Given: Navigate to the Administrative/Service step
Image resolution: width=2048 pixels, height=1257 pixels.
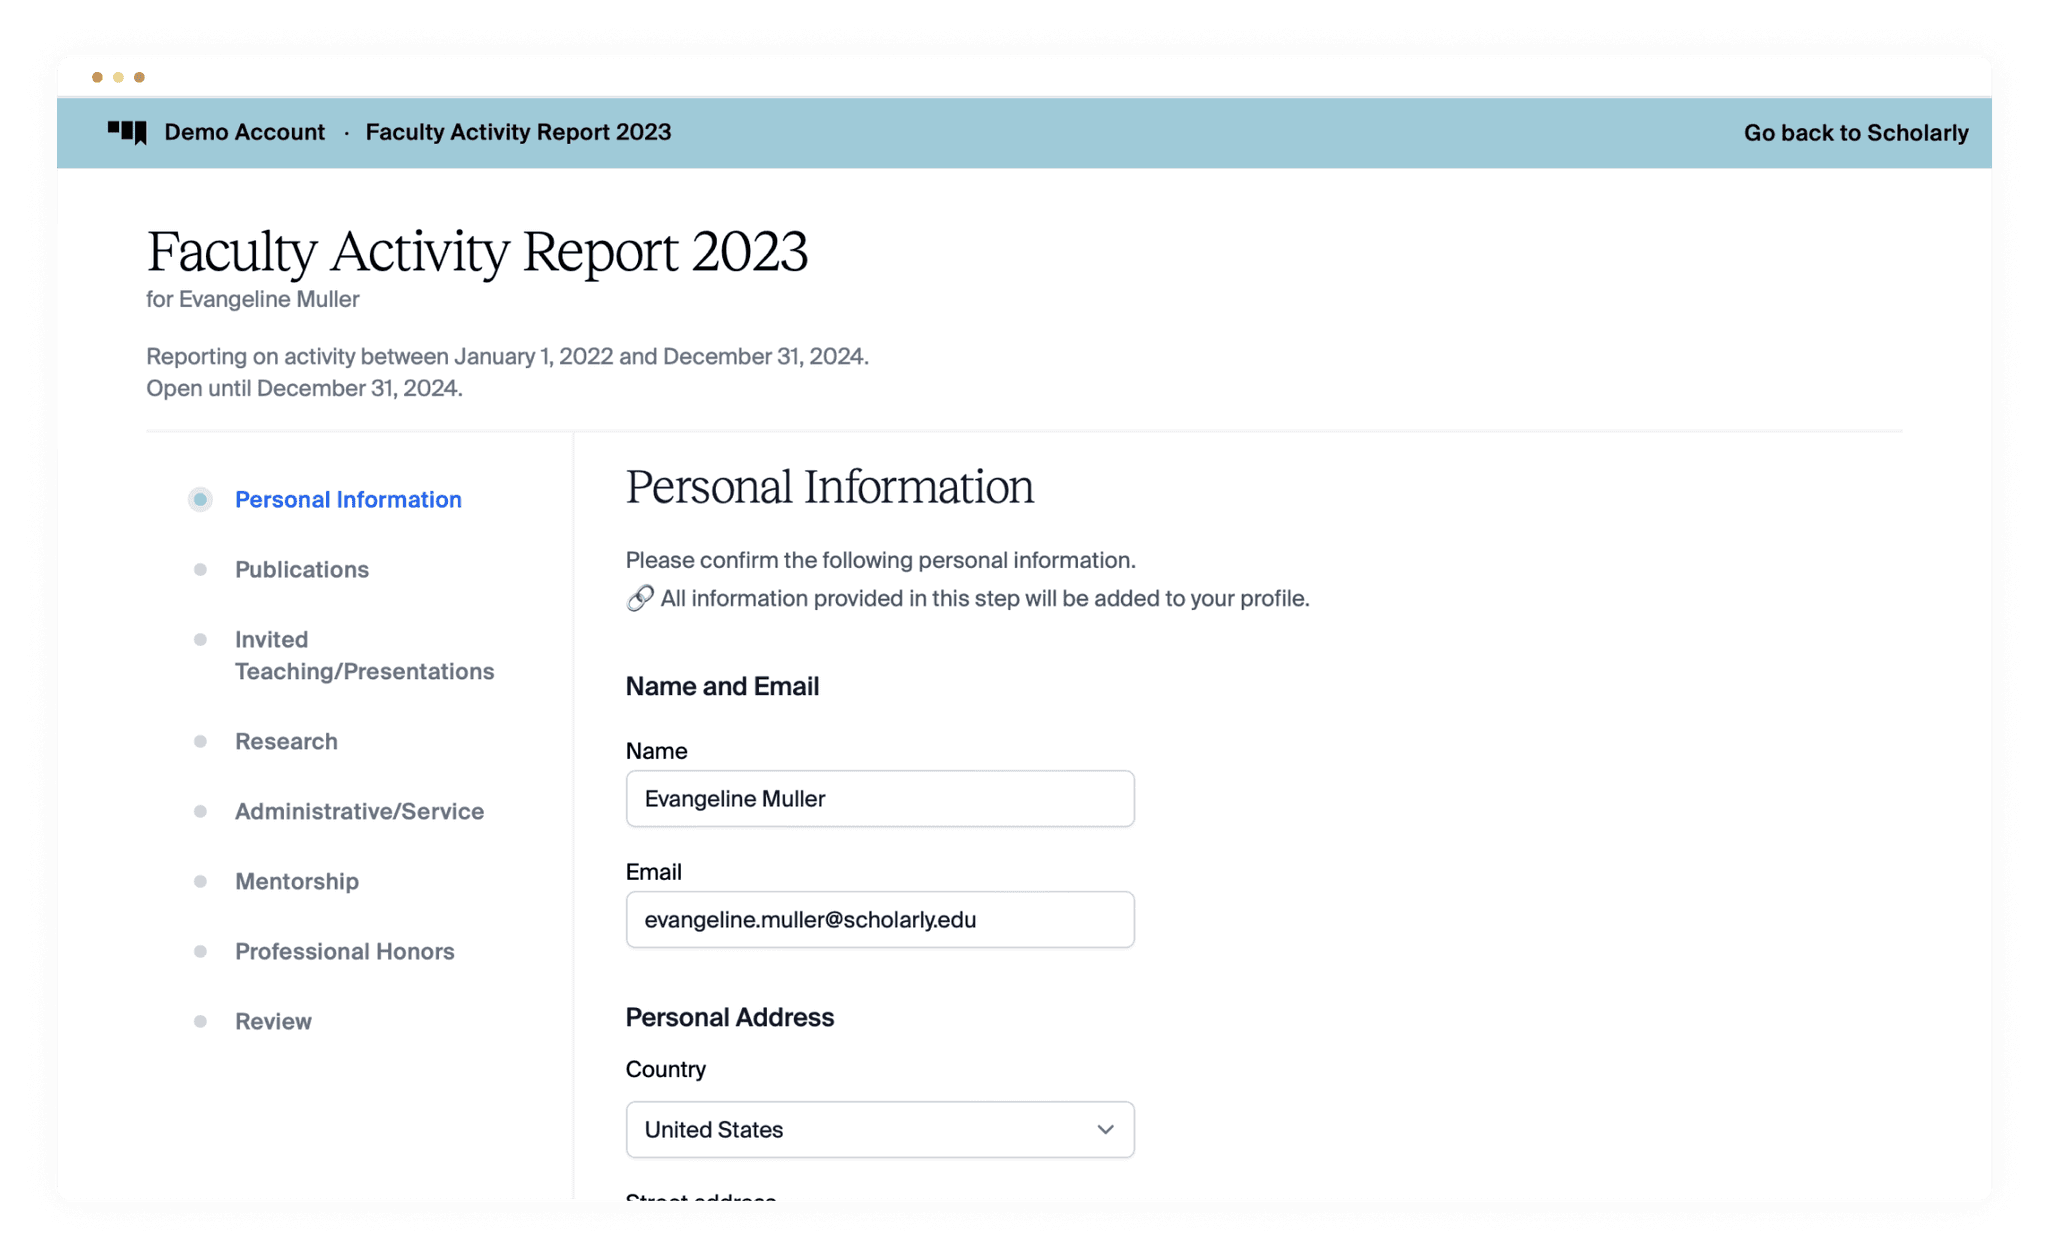Looking at the screenshot, I should pyautogui.click(x=359, y=811).
